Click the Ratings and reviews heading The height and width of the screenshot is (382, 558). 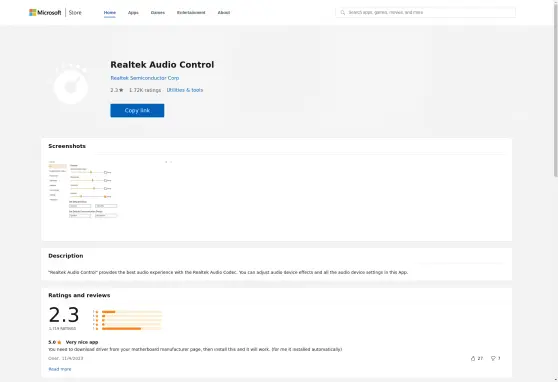(x=79, y=295)
